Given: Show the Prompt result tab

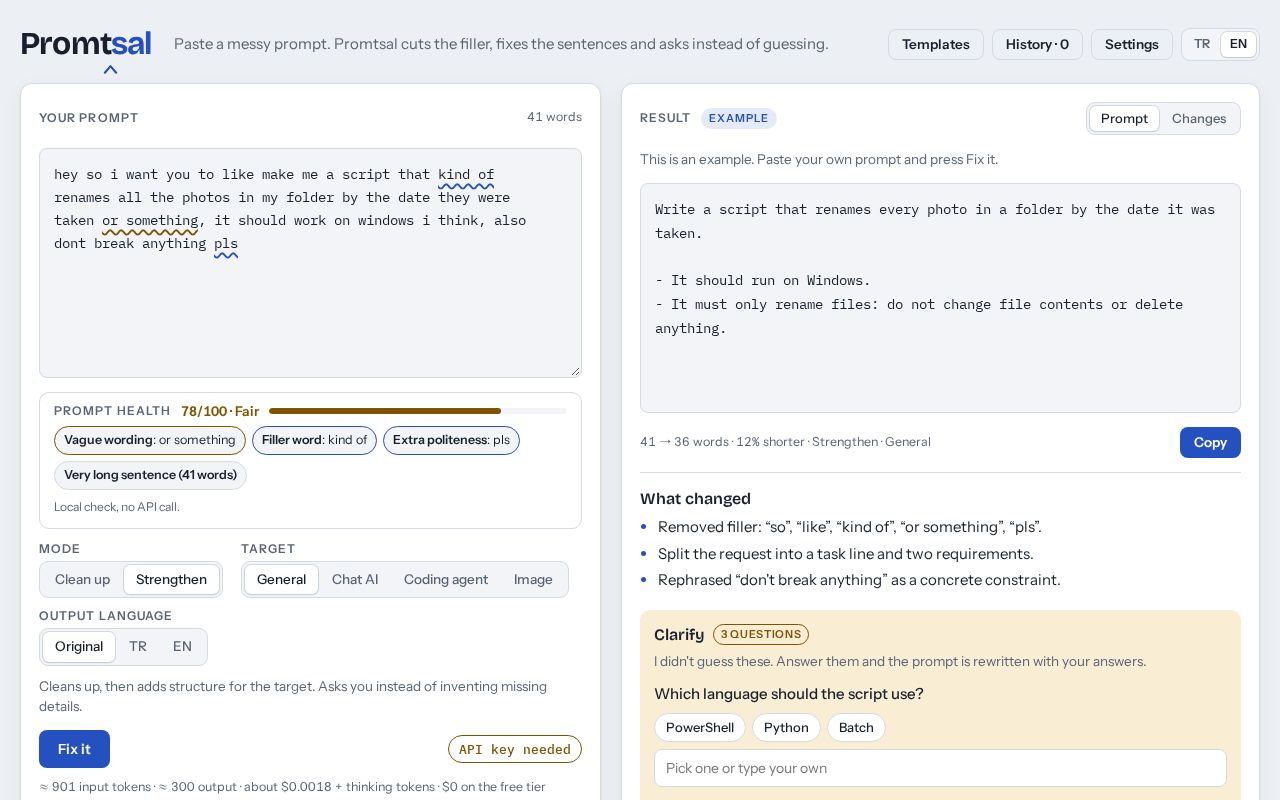Looking at the screenshot, I should pos(1124,118).
